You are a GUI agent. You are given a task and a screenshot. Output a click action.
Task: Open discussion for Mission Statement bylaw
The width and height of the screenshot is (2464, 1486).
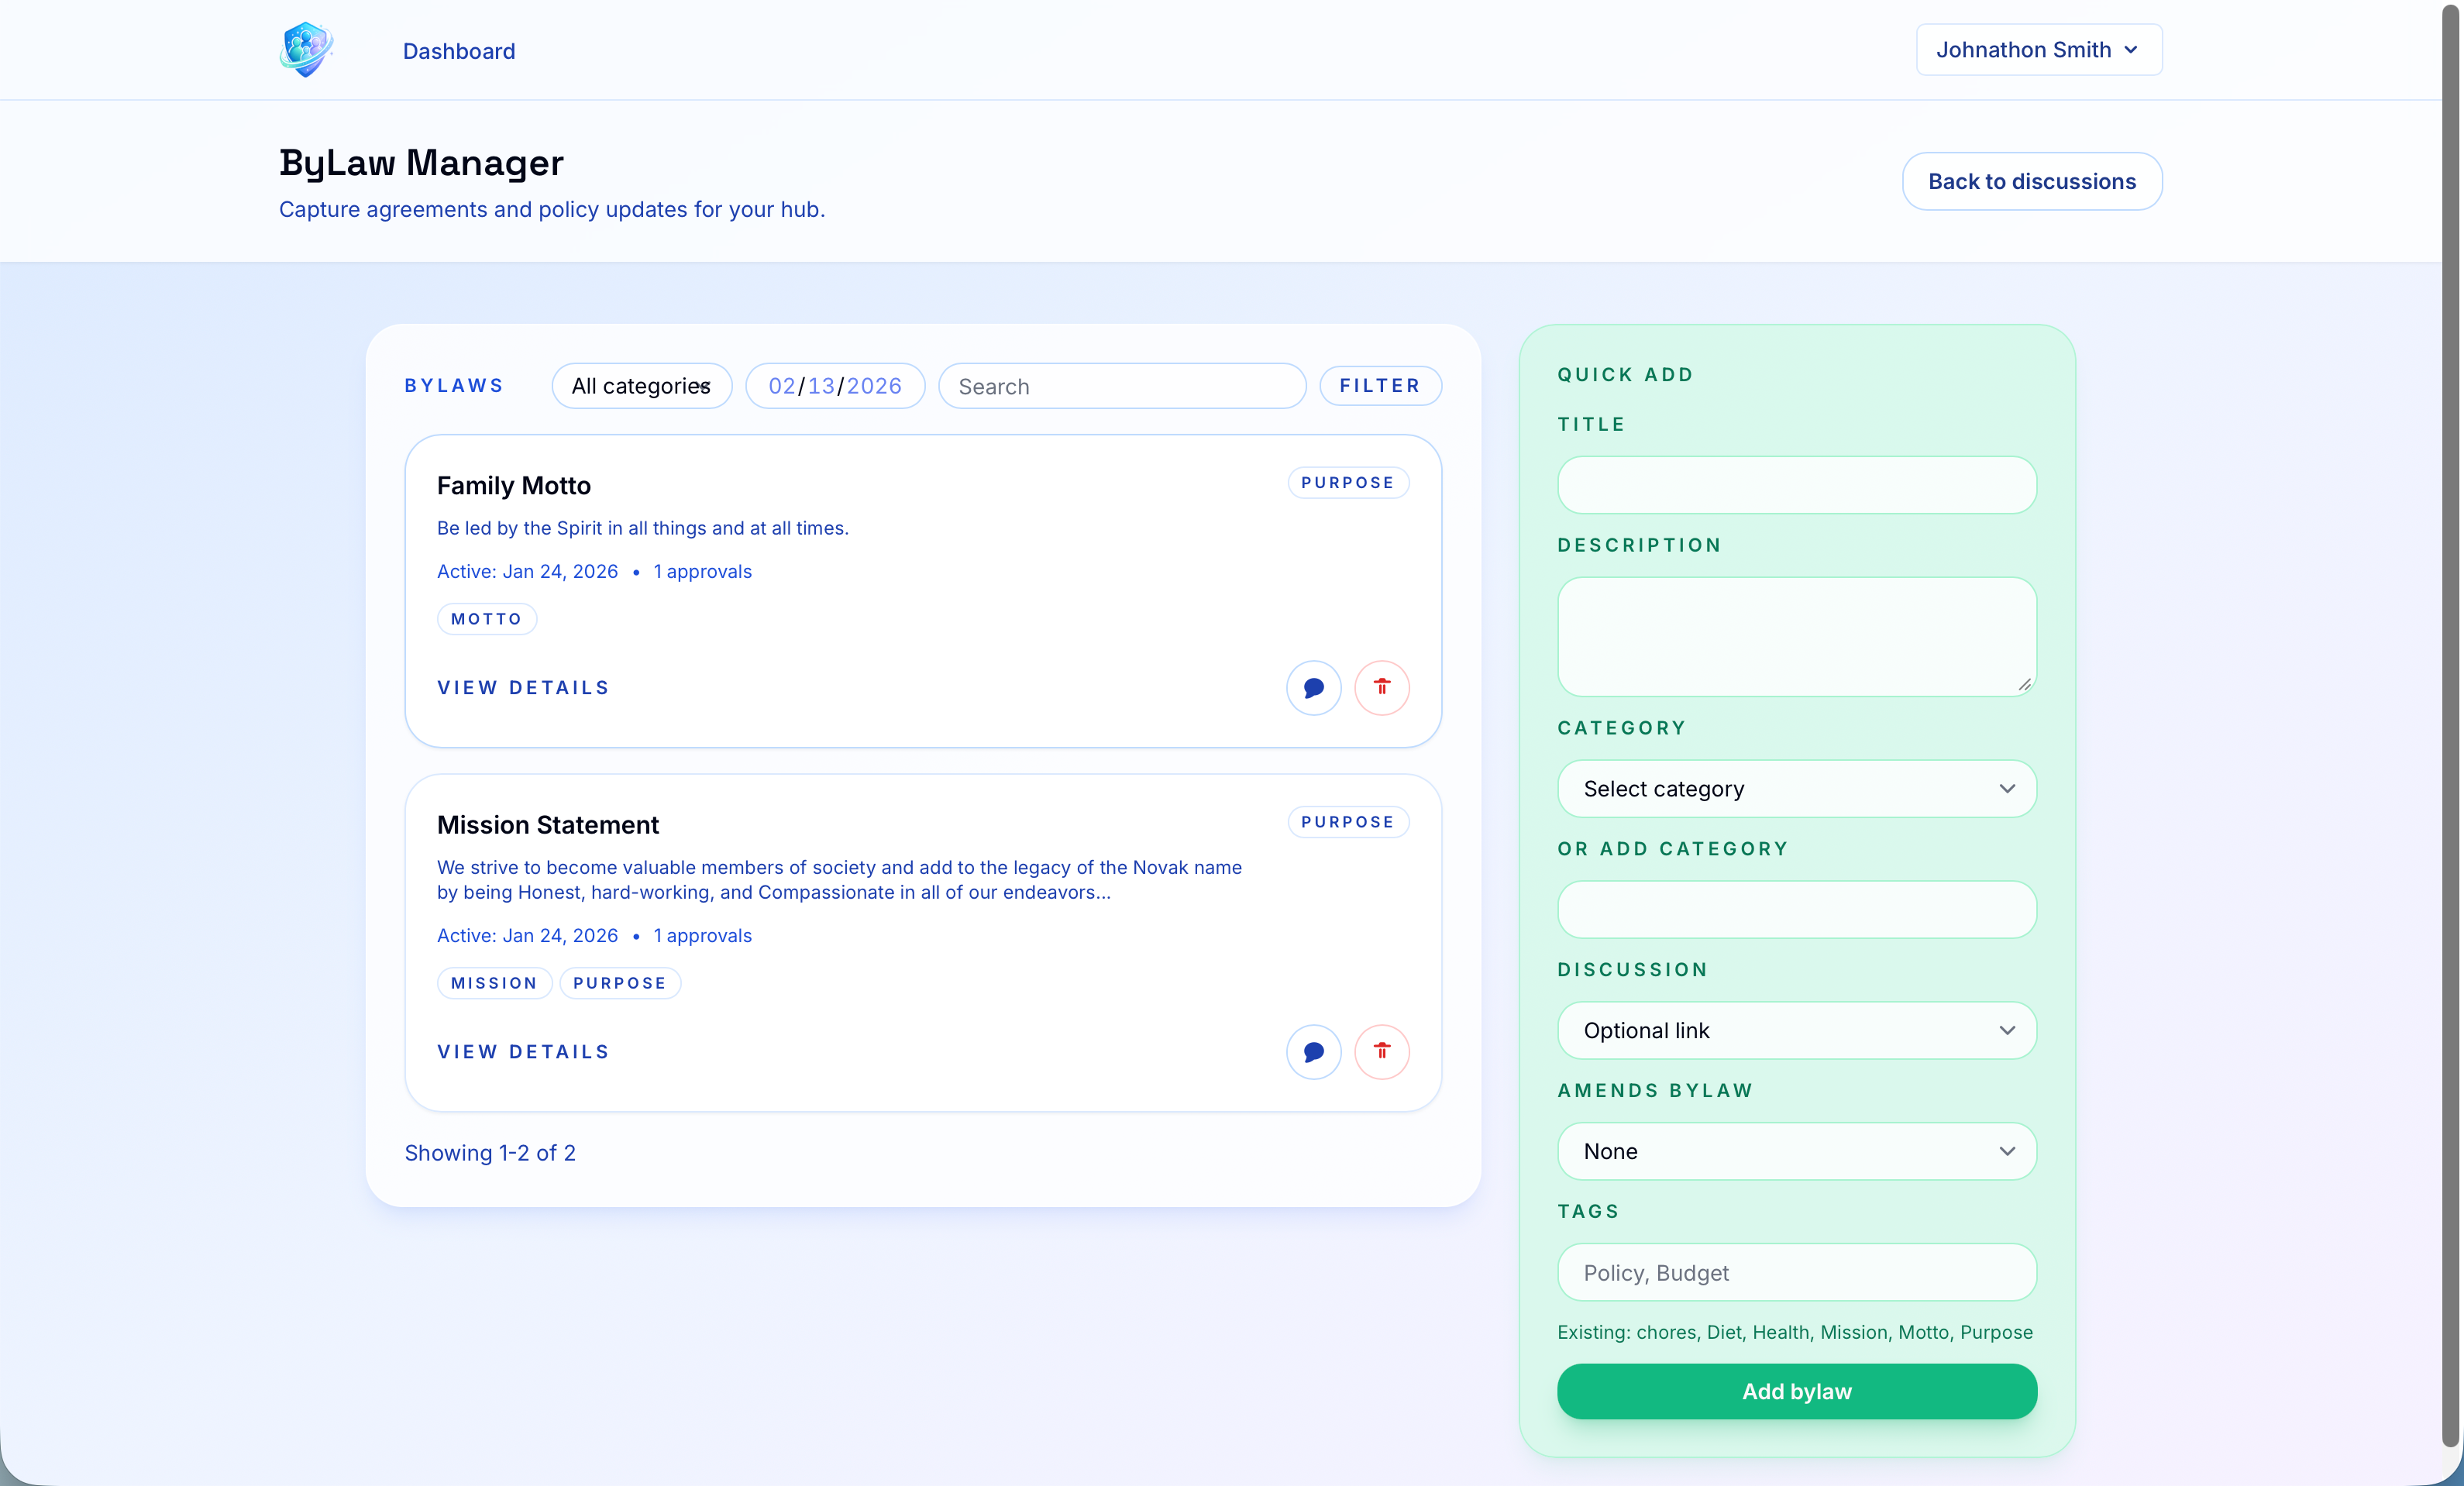pos(1313,1052)
